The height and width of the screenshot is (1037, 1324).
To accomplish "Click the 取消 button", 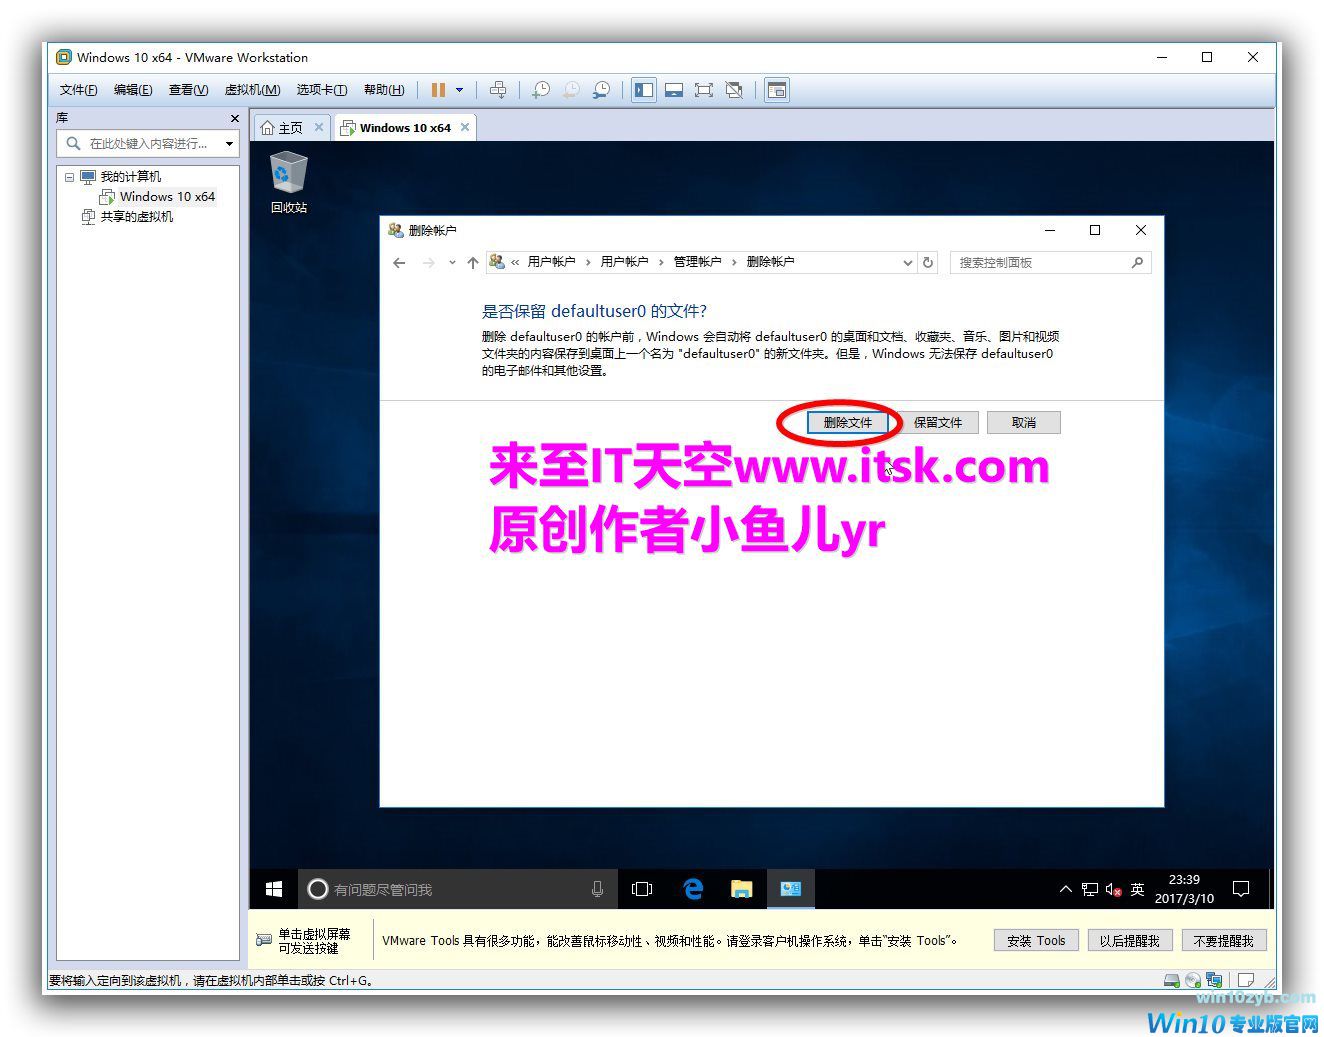I will (1023, 423).
